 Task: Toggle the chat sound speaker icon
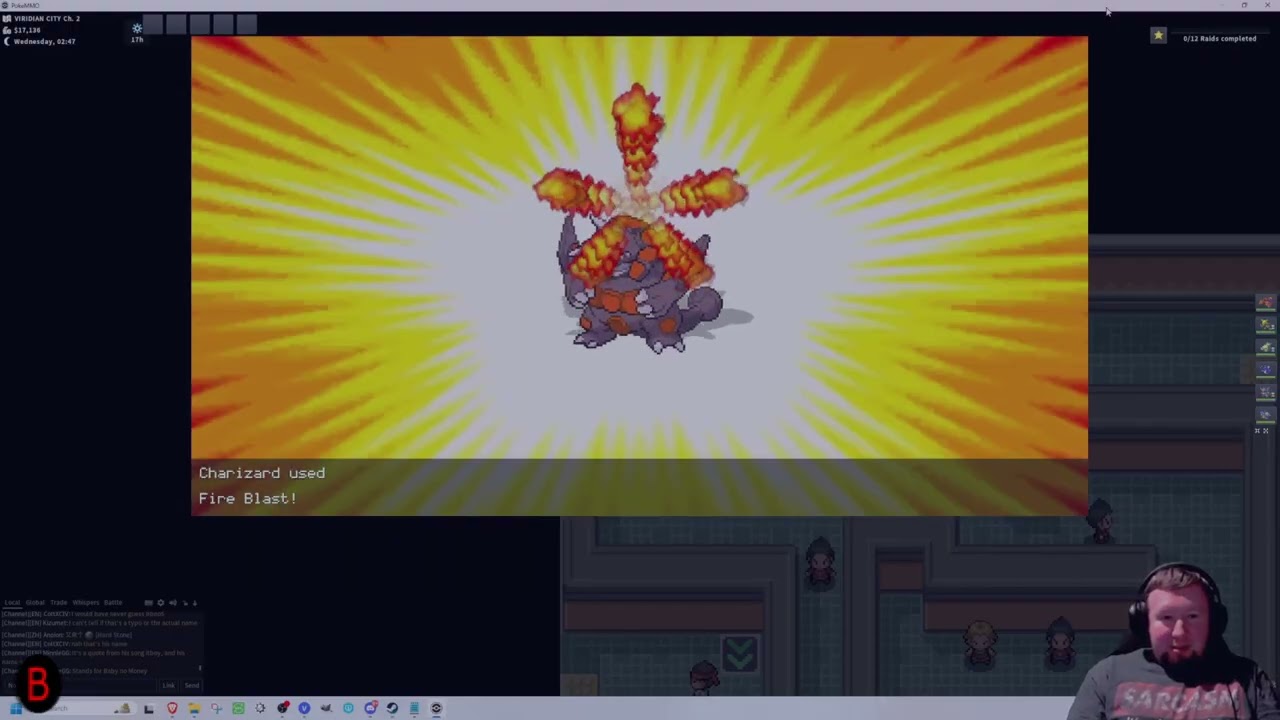pyautogui.click(x=173, y=603)
